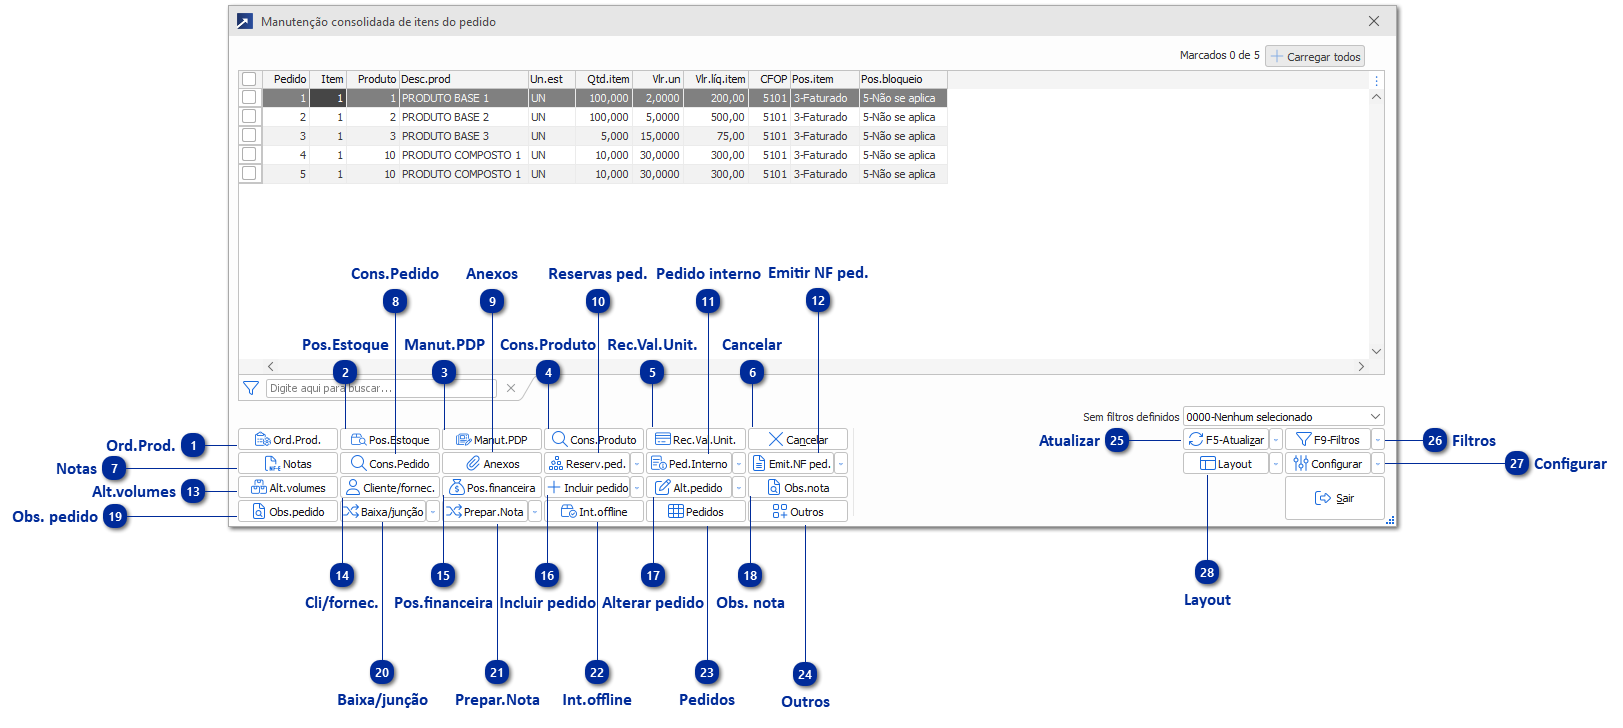Click the Pos.financeira button
The width and height of the screenshot is (1623, 728).
[x=492, y=488]
